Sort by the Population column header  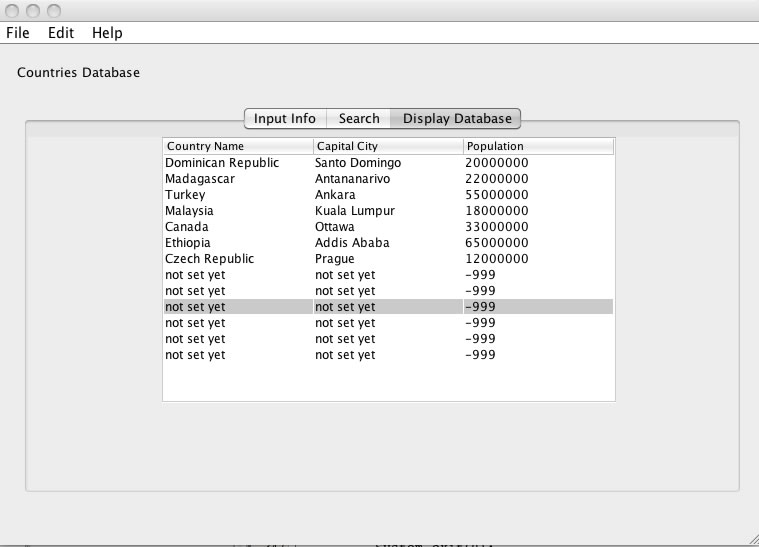coord(538,146)
